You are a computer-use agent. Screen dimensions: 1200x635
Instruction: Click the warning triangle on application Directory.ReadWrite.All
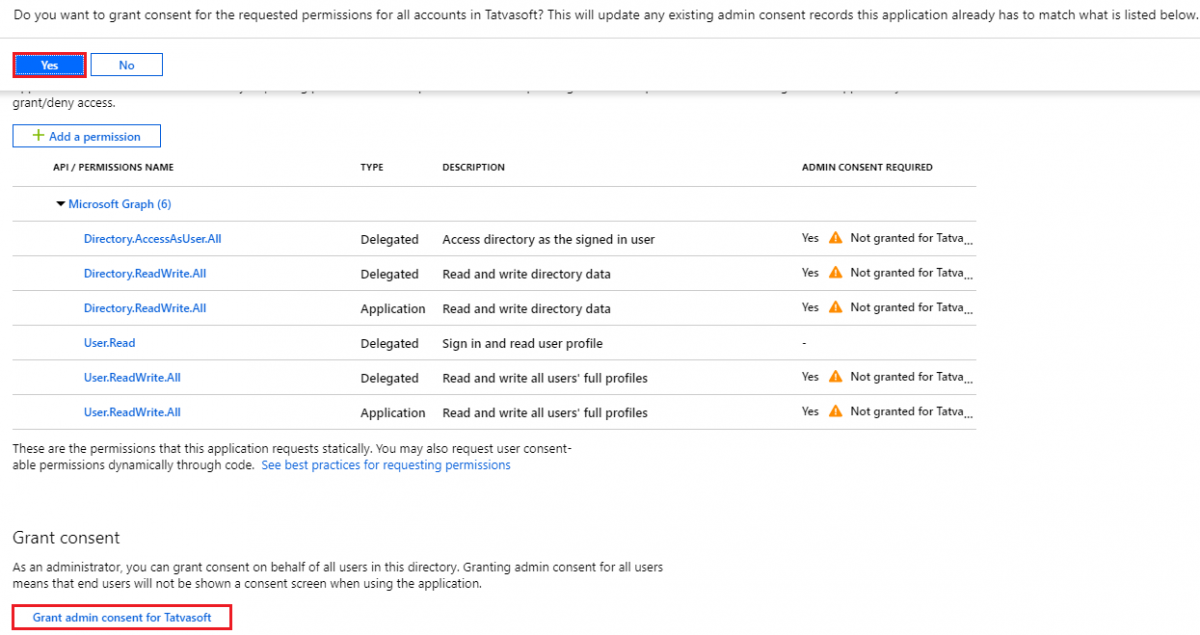pos(835,308)
